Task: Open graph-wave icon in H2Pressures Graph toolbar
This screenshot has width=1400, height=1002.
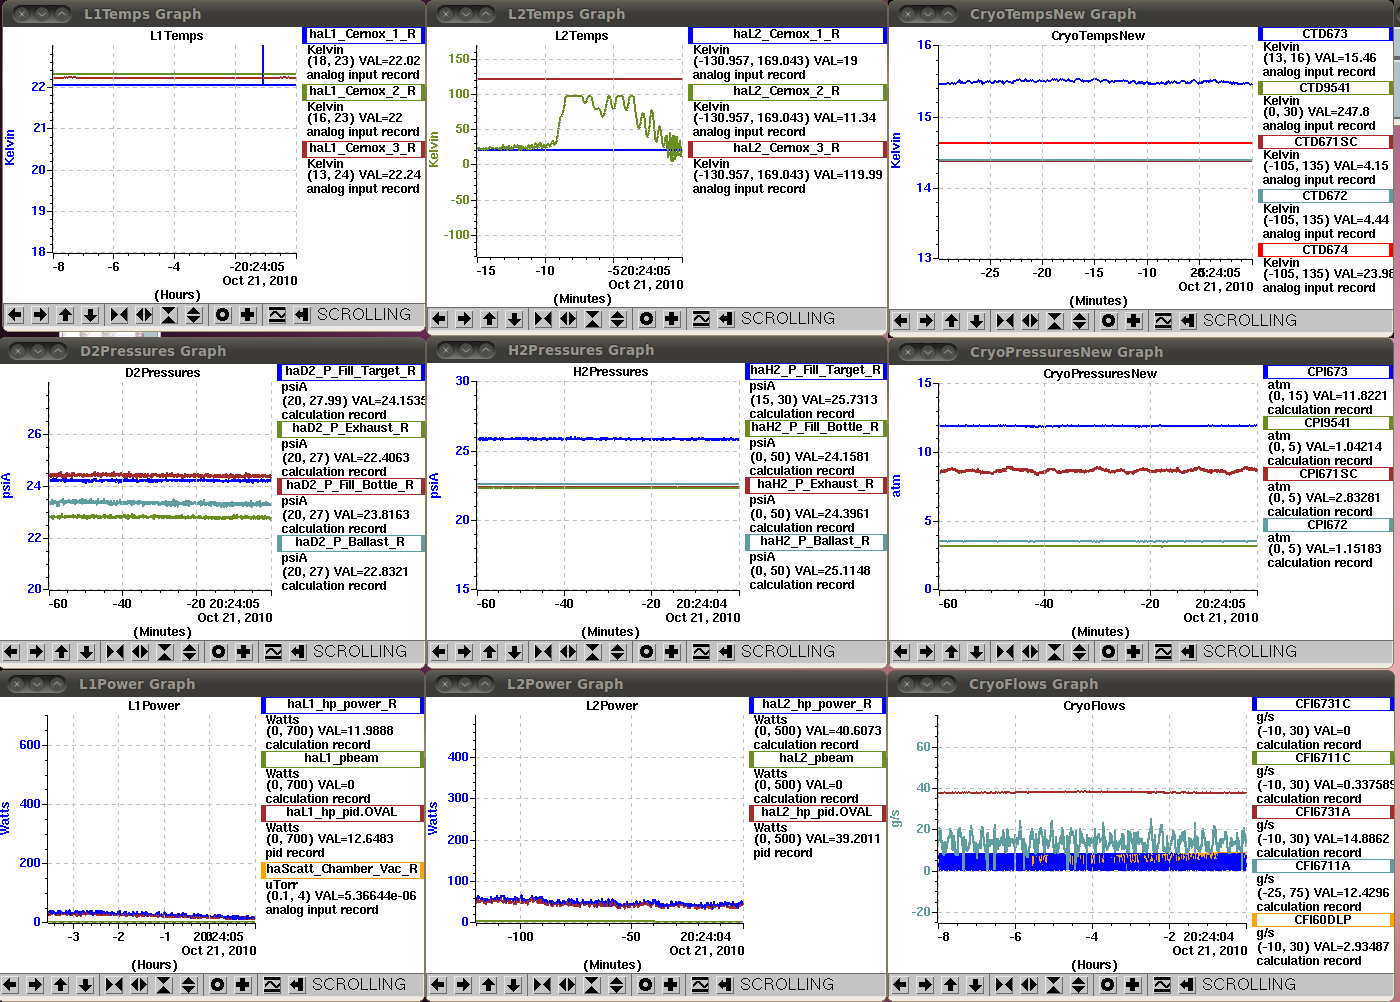Action: click(701, 652)
